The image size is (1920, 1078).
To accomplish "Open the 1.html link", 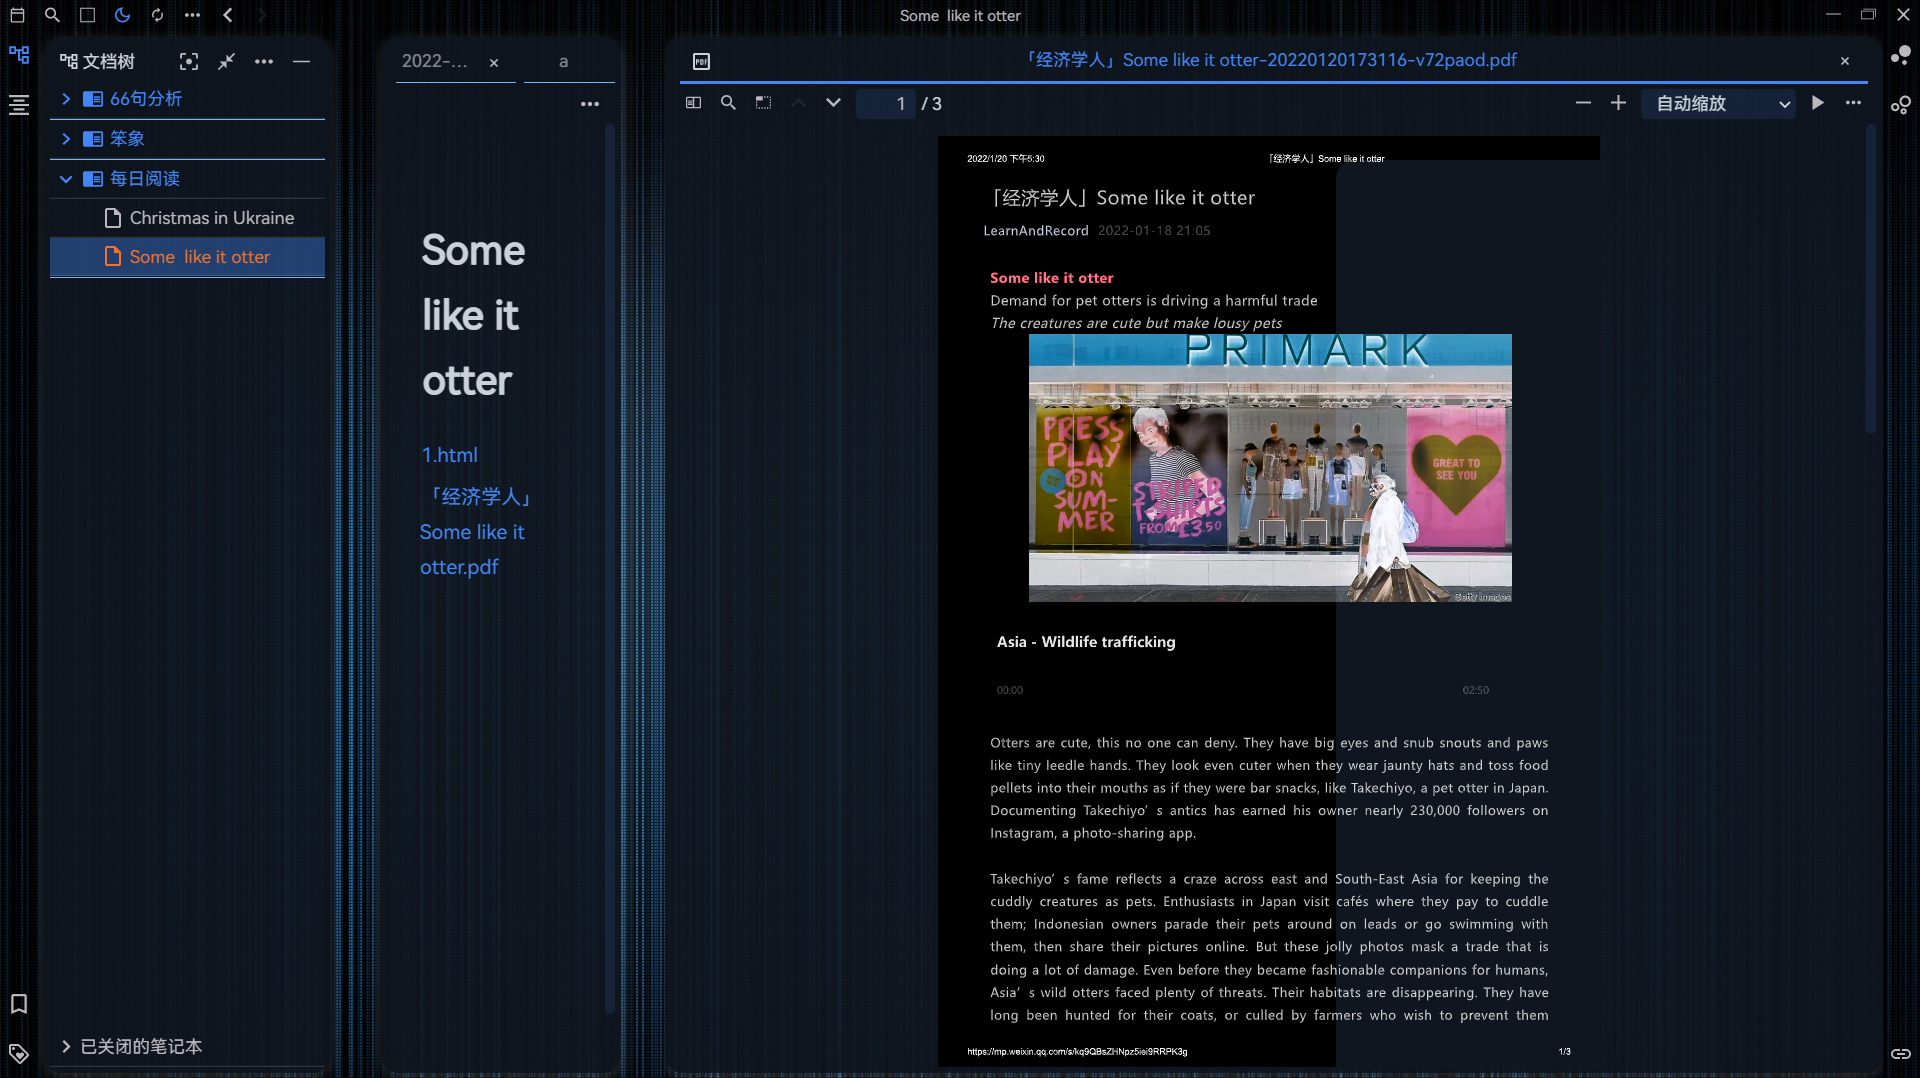I will click(449, 455).
